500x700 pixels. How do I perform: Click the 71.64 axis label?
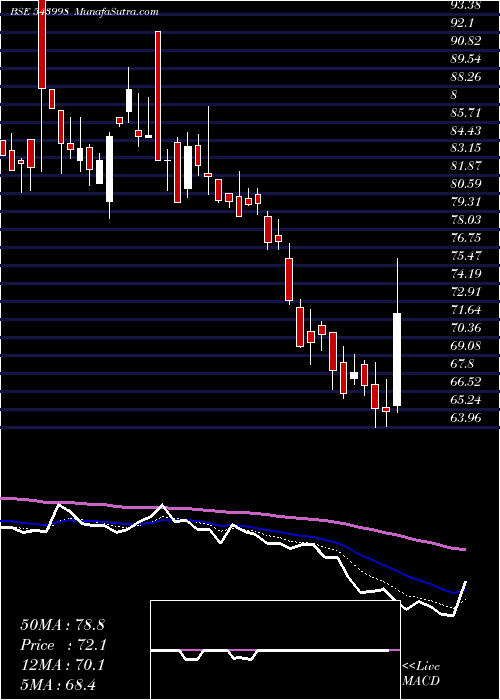coord(467,310)
